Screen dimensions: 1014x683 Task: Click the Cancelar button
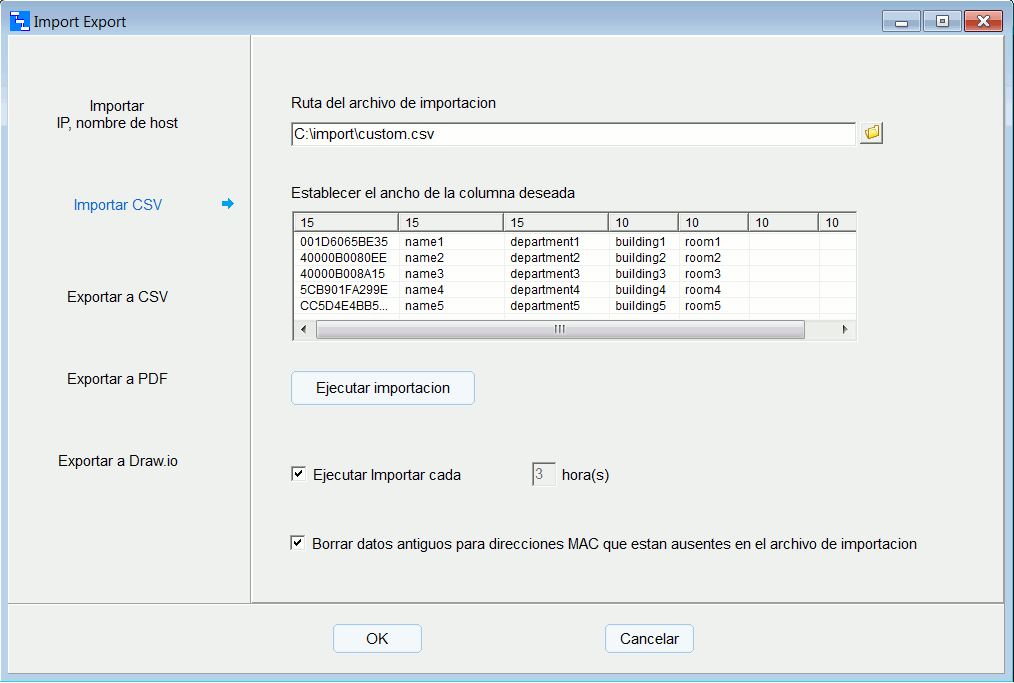coord(649,638)
